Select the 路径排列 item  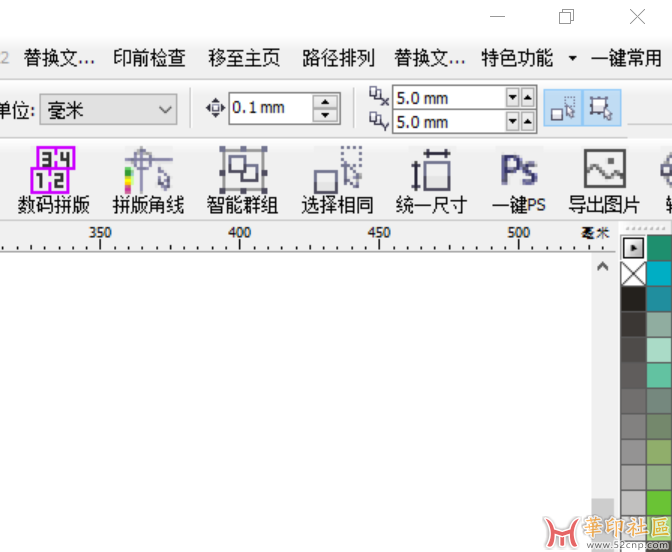(x=339, y=58)
